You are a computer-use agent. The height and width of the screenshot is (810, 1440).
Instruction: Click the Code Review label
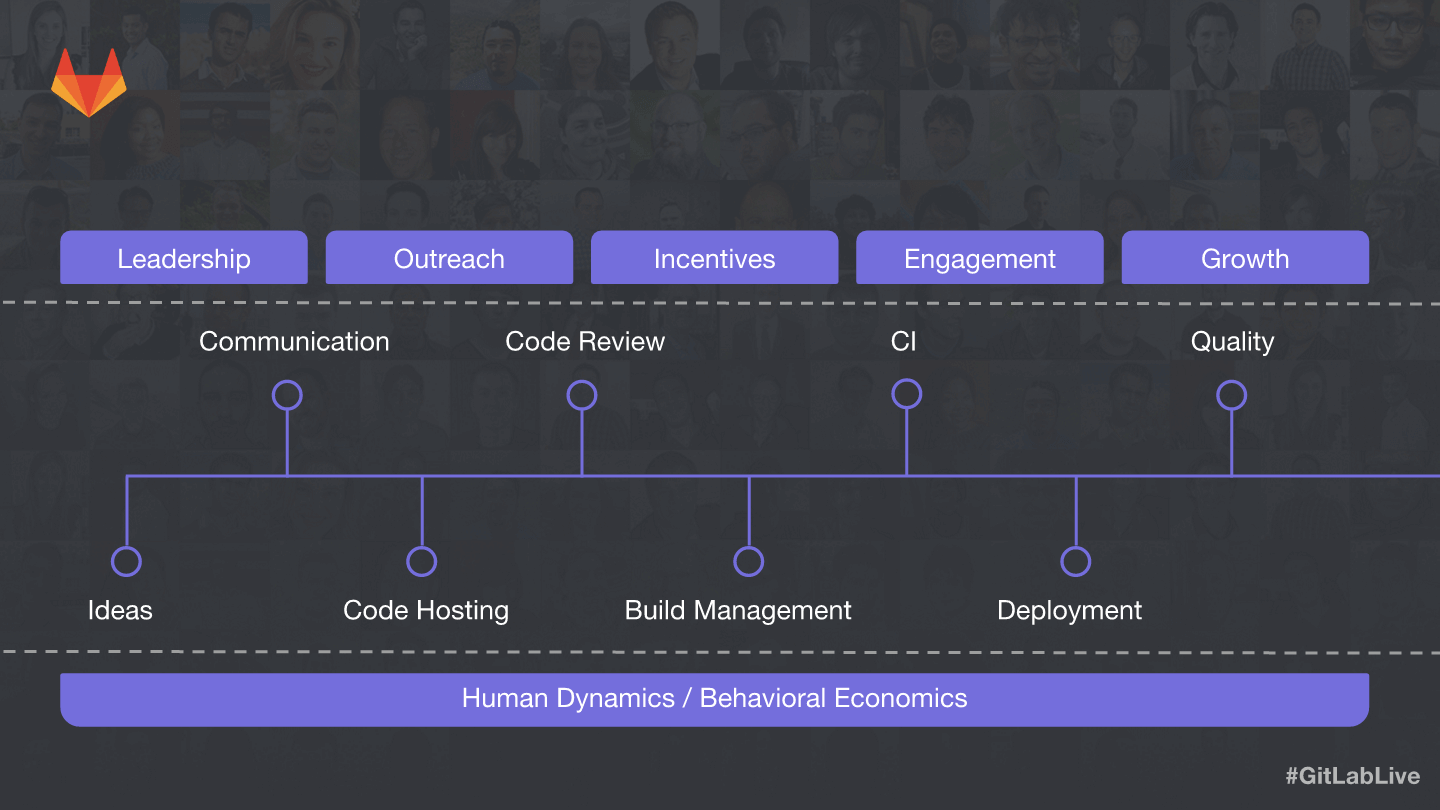point(585,341)
